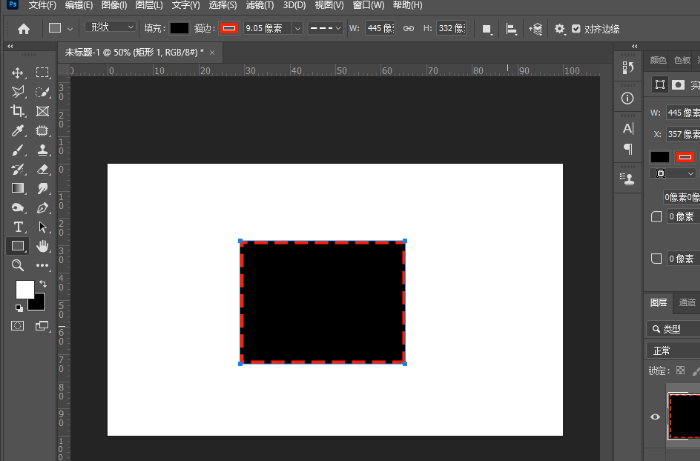Select the Crop tool

18,111
